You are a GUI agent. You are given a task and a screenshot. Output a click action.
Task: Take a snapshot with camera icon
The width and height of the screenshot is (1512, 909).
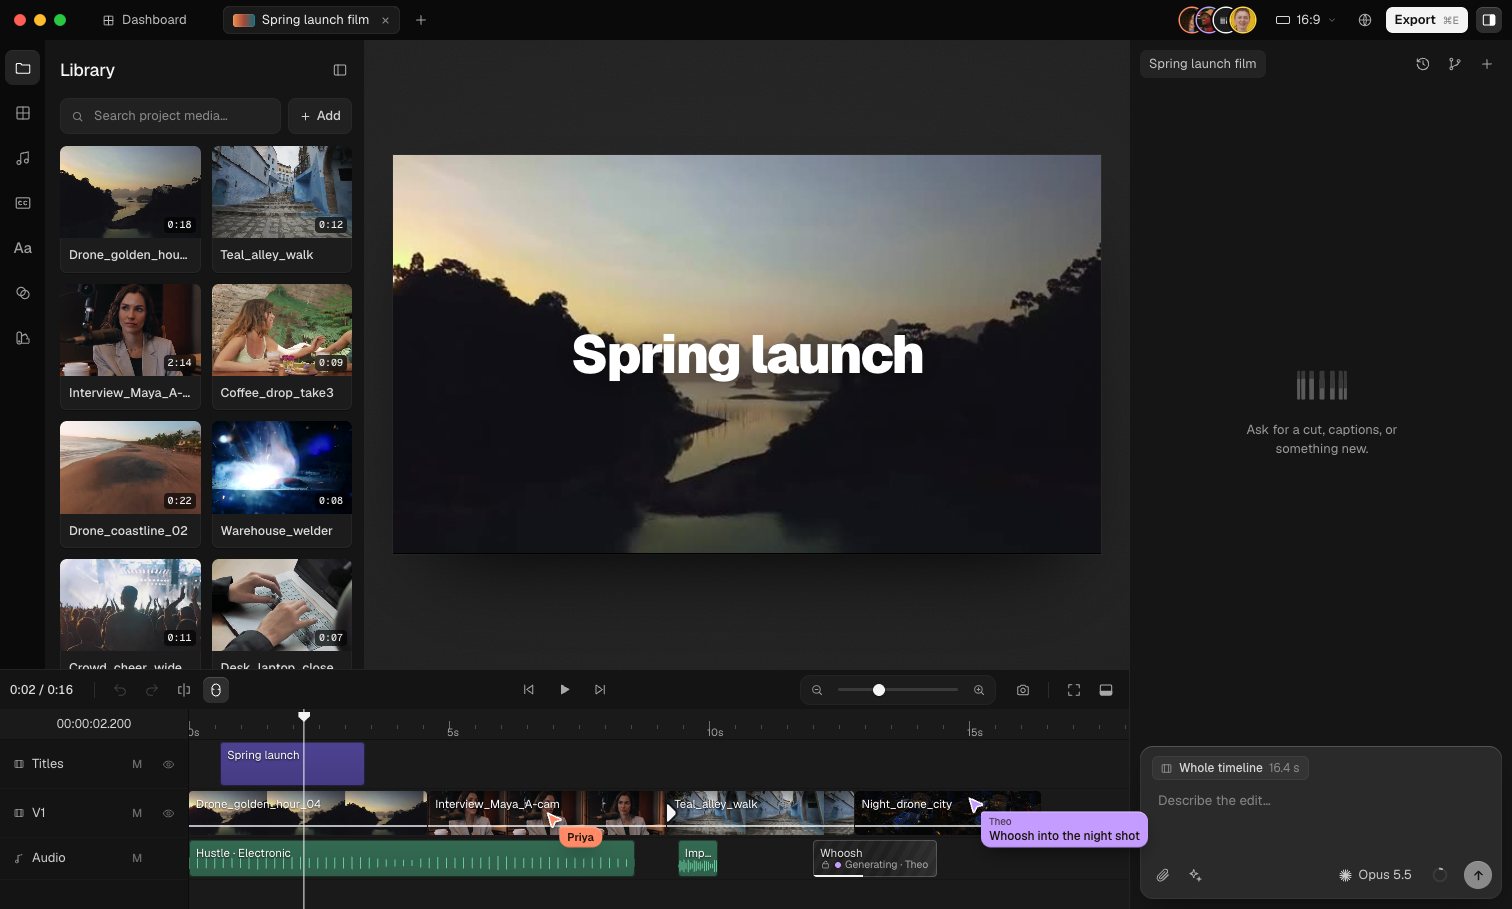[1023, 690]
